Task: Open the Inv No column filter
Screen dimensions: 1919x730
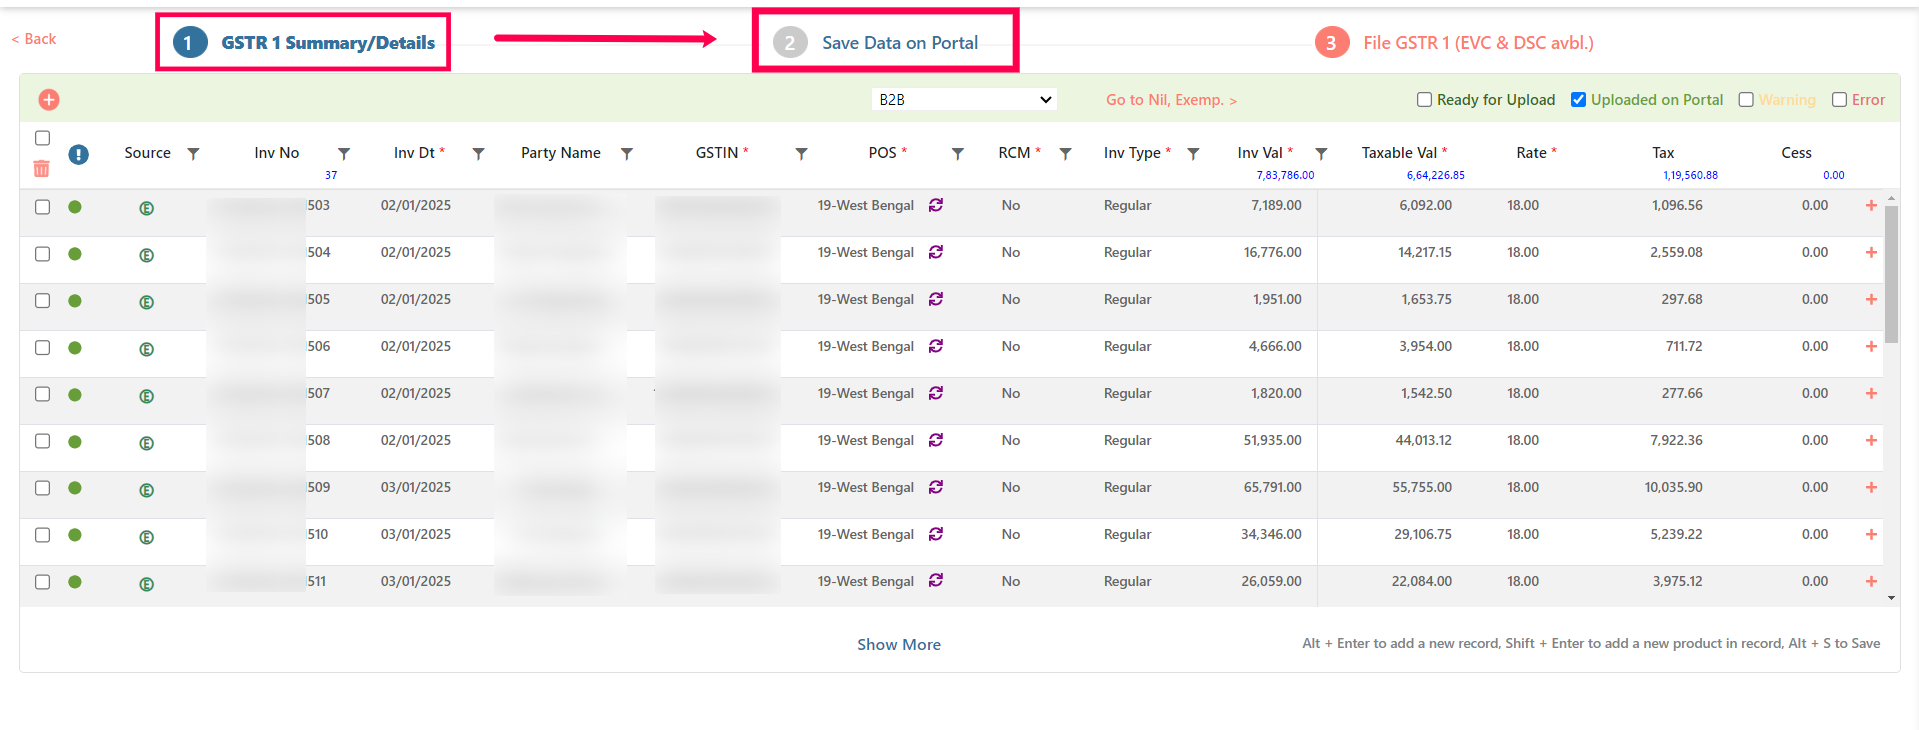Action: tap(344, 154)
